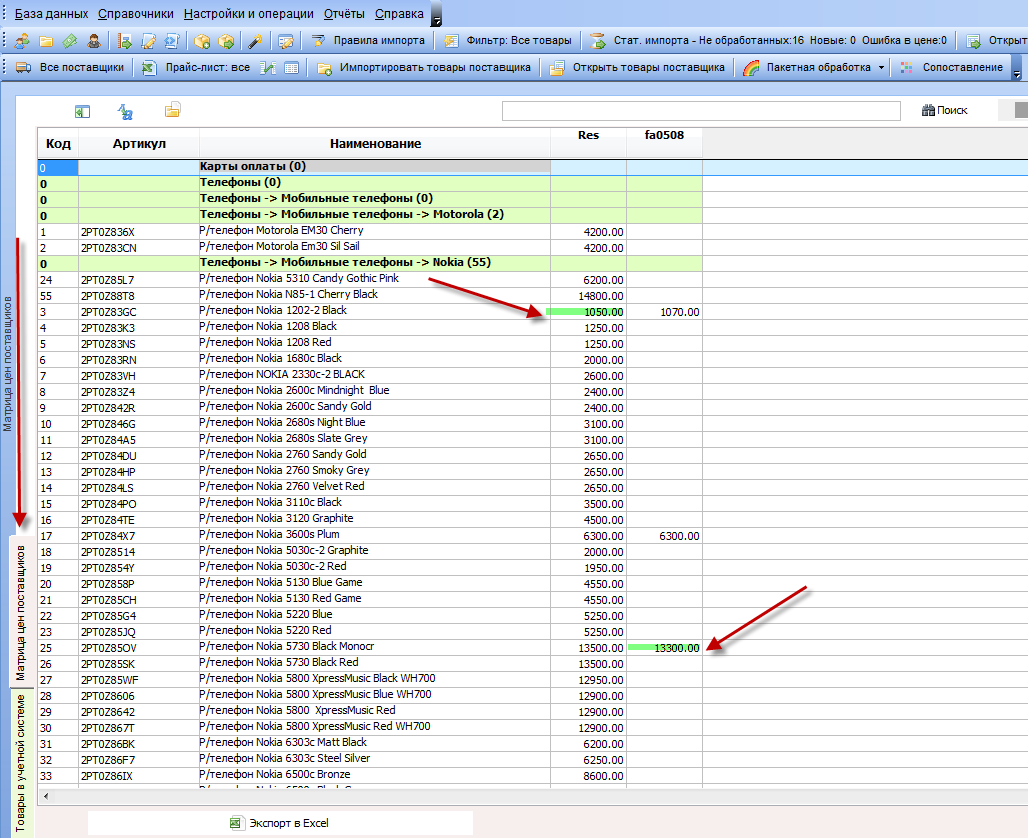Click the 14800.00 price cell
The height and width of the screenshot is (838, 1028).
(x=588, y=296)
